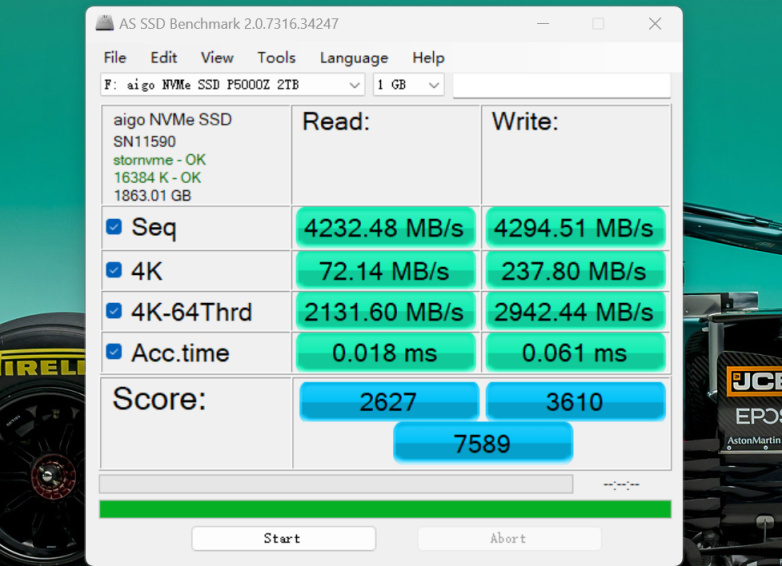Click the Abort button

(x=509, y=539)
